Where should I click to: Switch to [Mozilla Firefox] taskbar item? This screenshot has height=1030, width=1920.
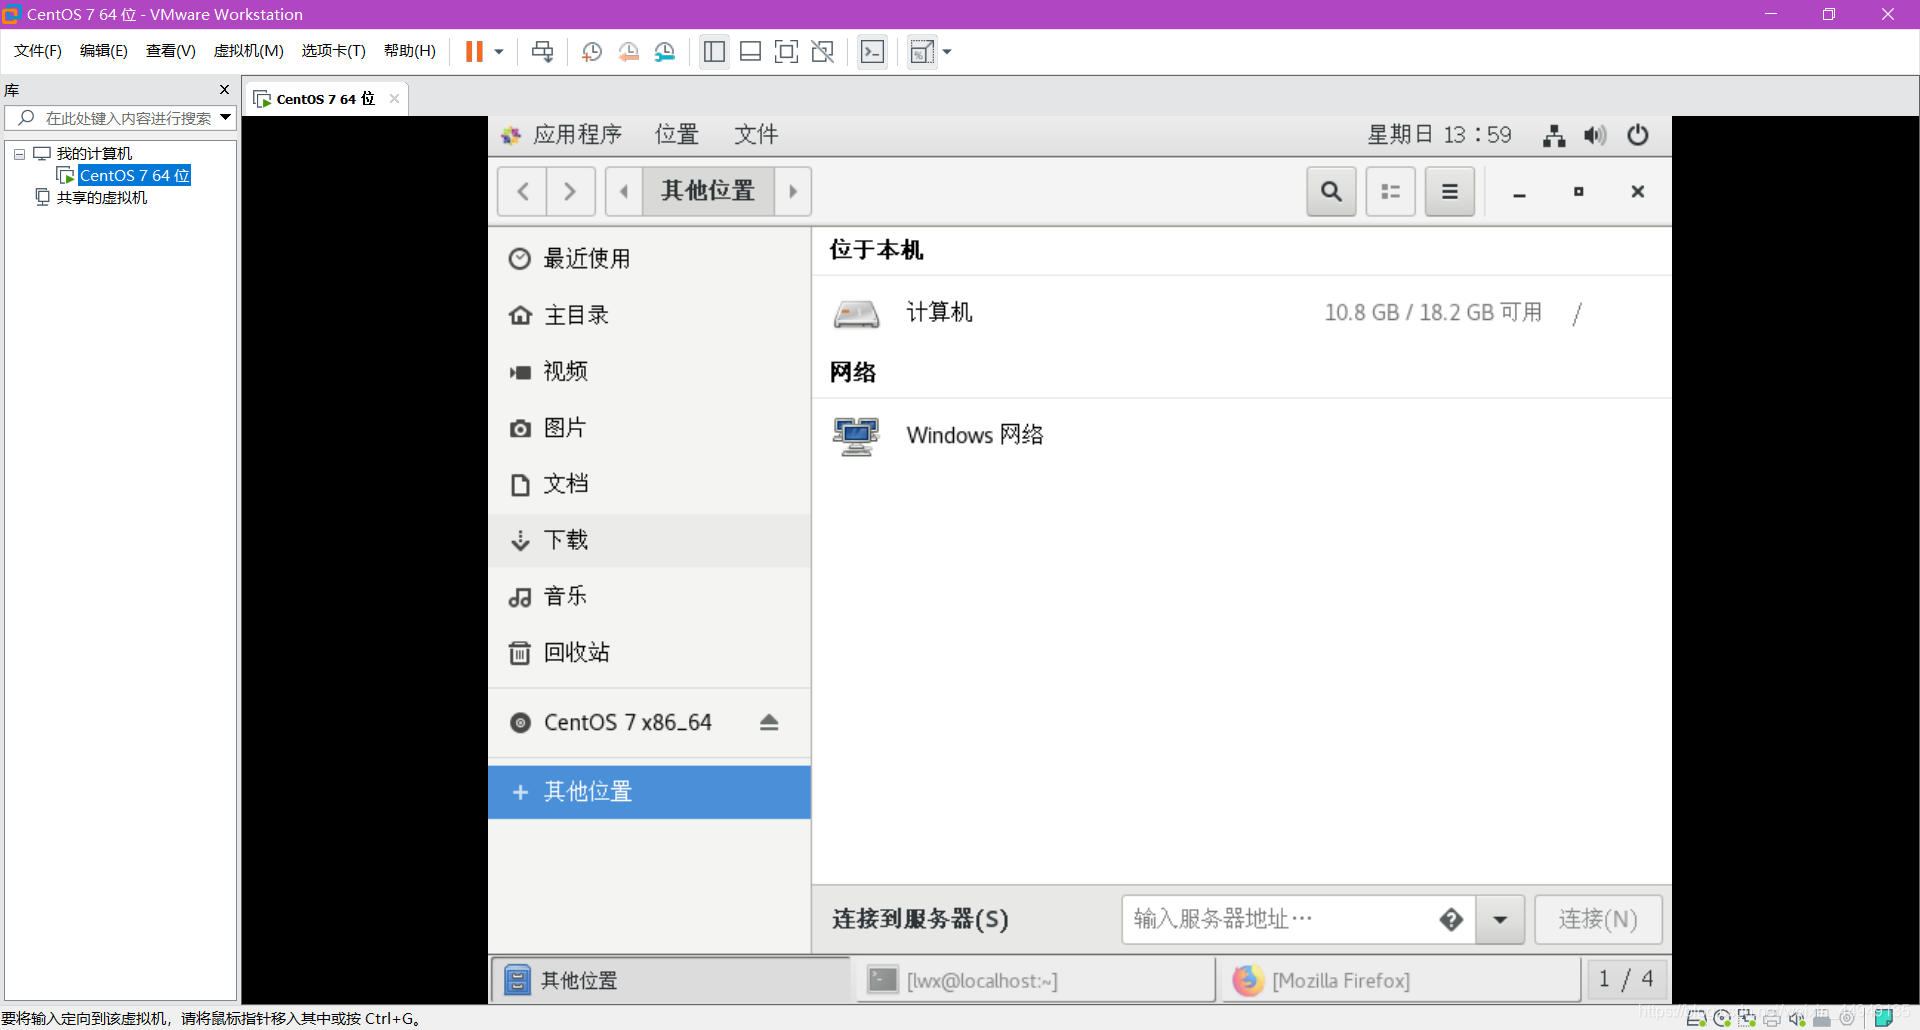click(1400, 980)
